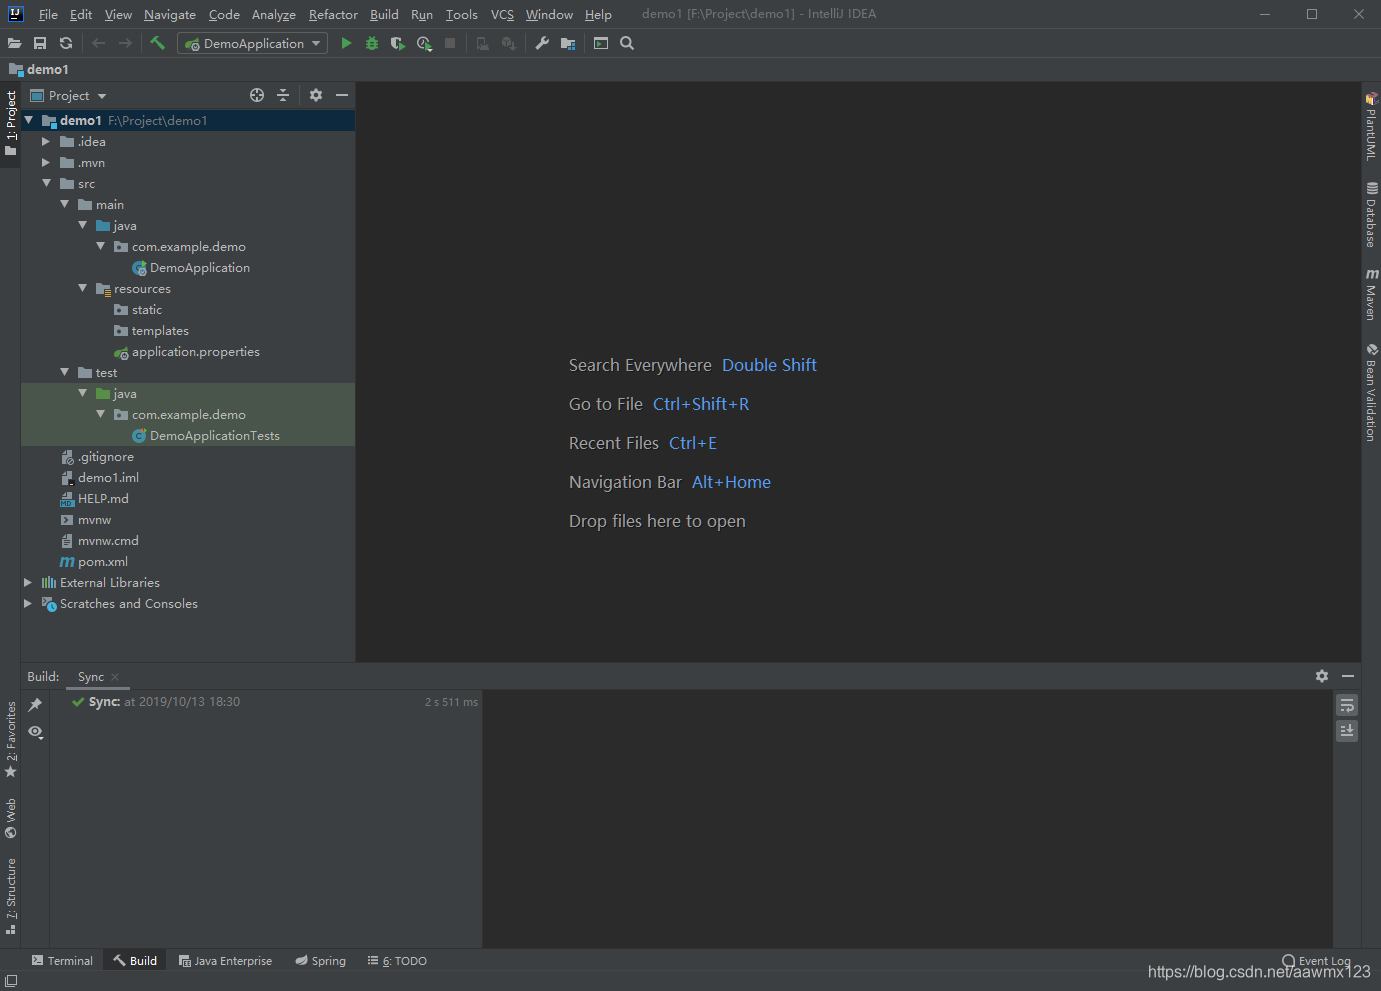1381x991 pixels.
Task: Click the Build Project hammer icon
Action: [x=157, y=43]
